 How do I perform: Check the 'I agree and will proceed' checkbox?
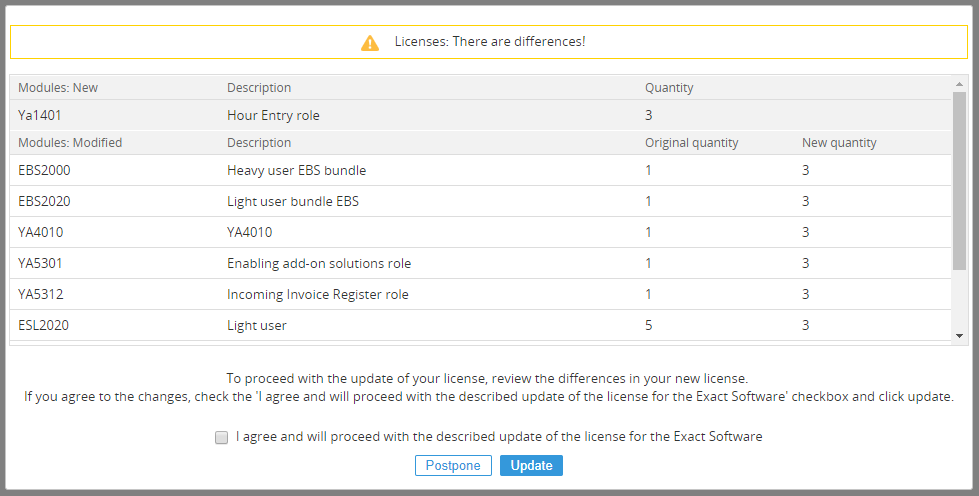[x=222, y=437]
